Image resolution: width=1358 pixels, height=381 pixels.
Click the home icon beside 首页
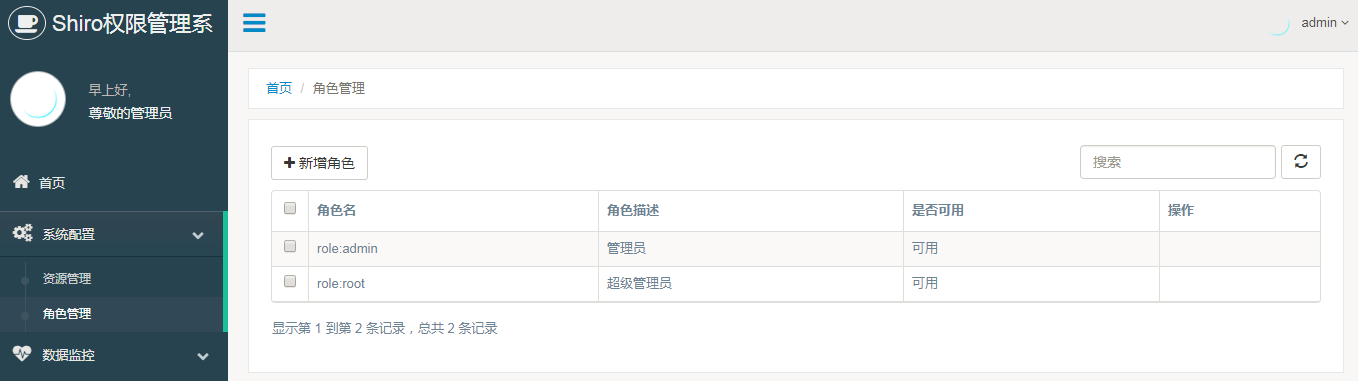[20, 182]
